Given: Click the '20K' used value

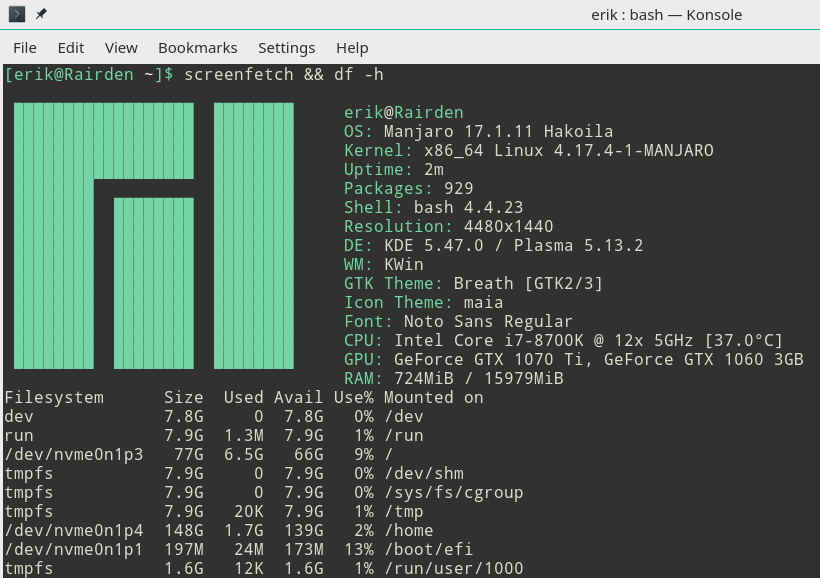Looking at the screenshot, I should (249, 512).
